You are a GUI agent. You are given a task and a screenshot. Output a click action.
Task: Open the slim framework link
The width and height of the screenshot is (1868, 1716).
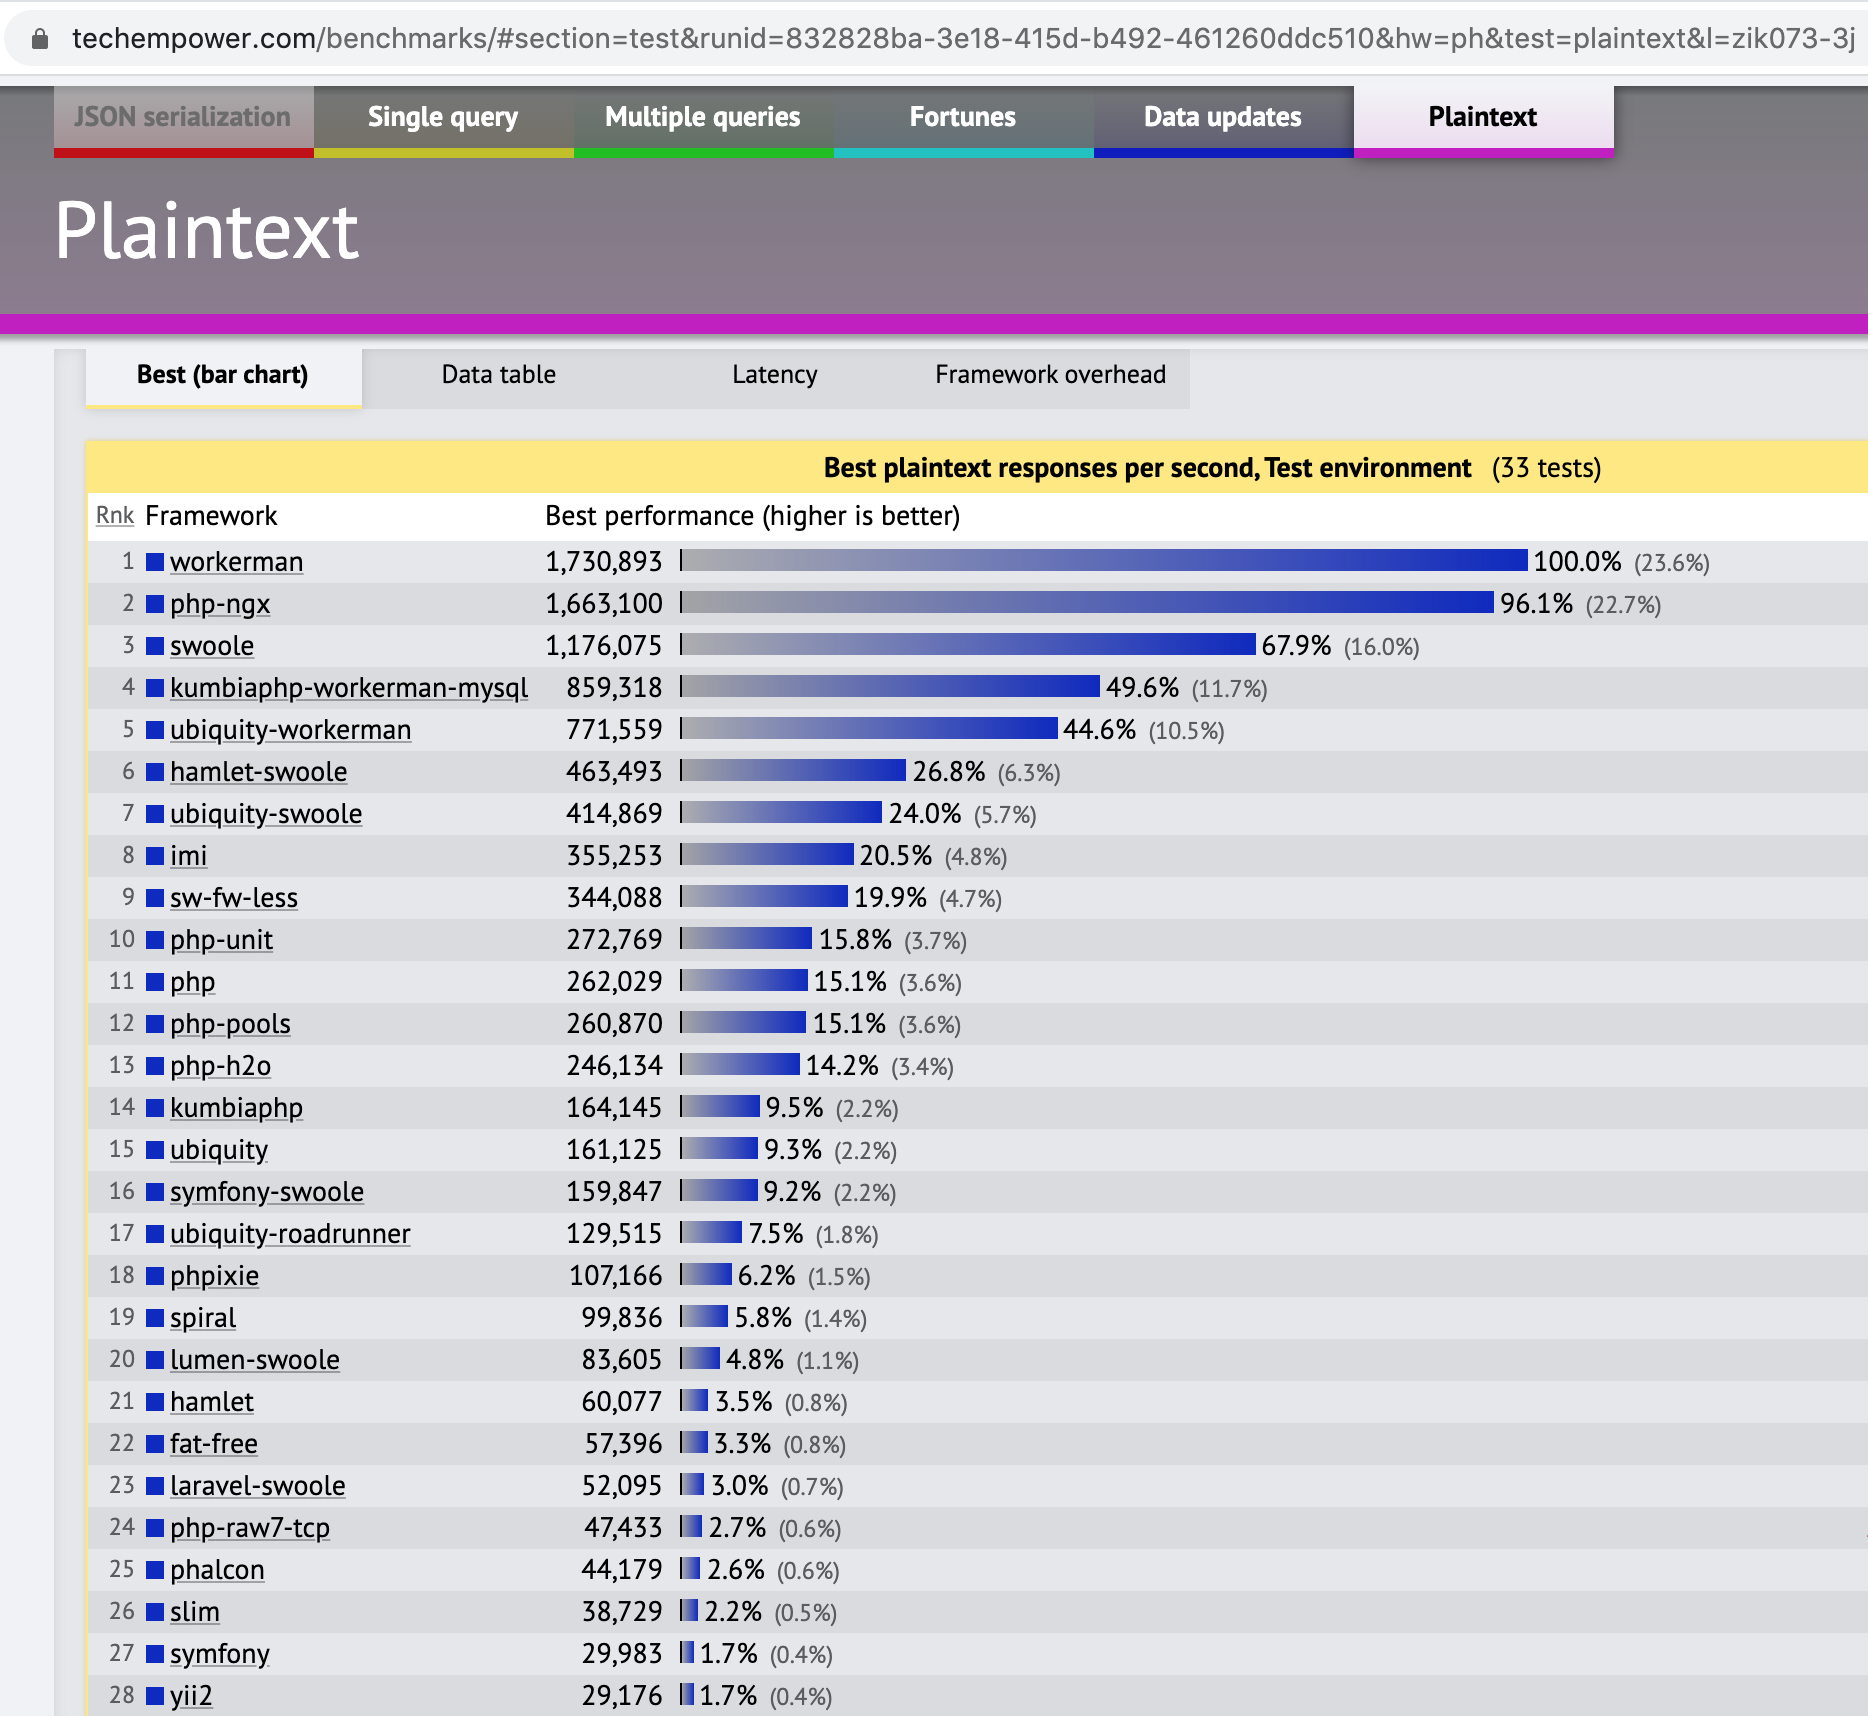tap(195, 1612)
